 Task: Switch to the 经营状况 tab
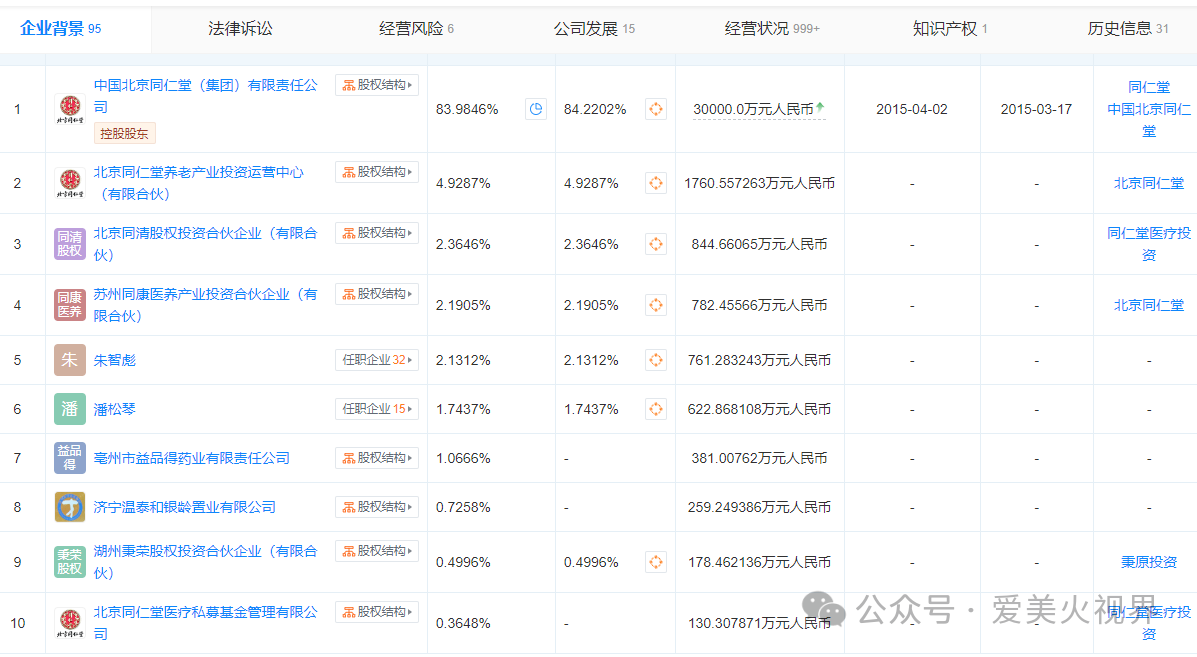[772, 29]
